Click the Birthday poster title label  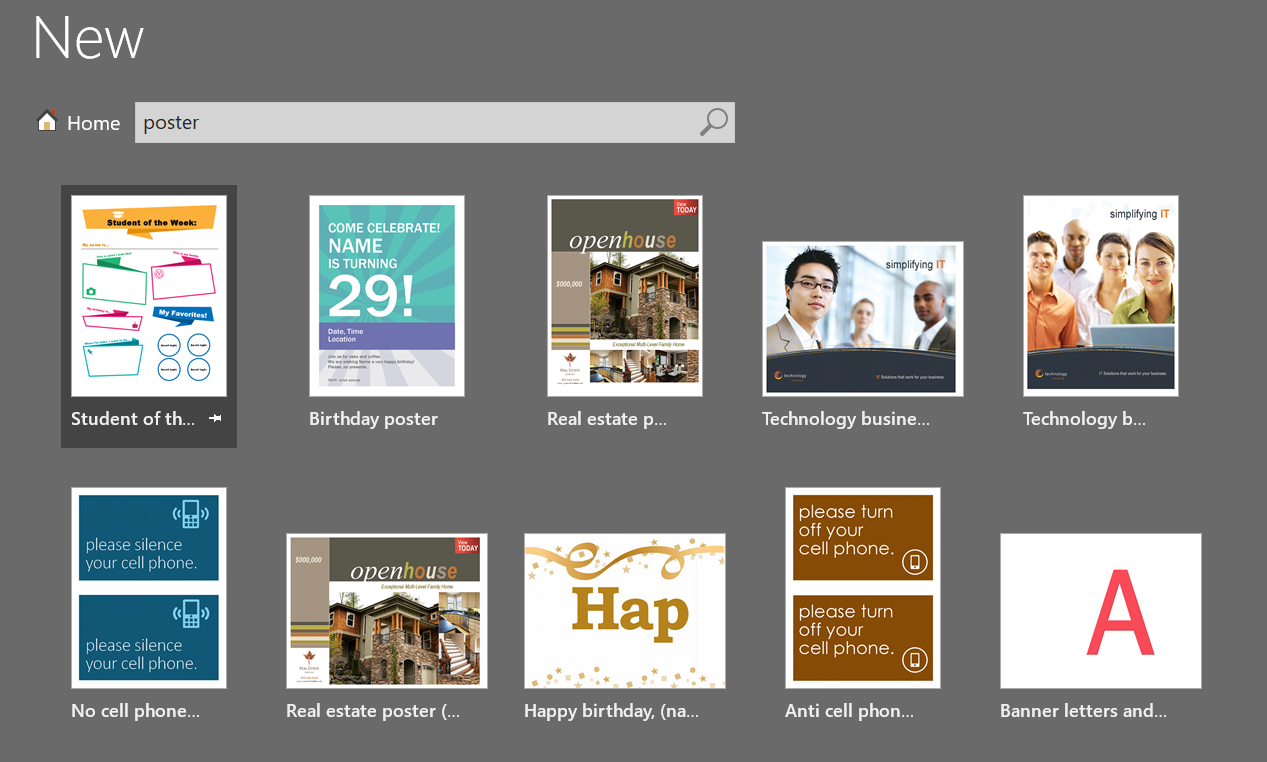[373, 419]
